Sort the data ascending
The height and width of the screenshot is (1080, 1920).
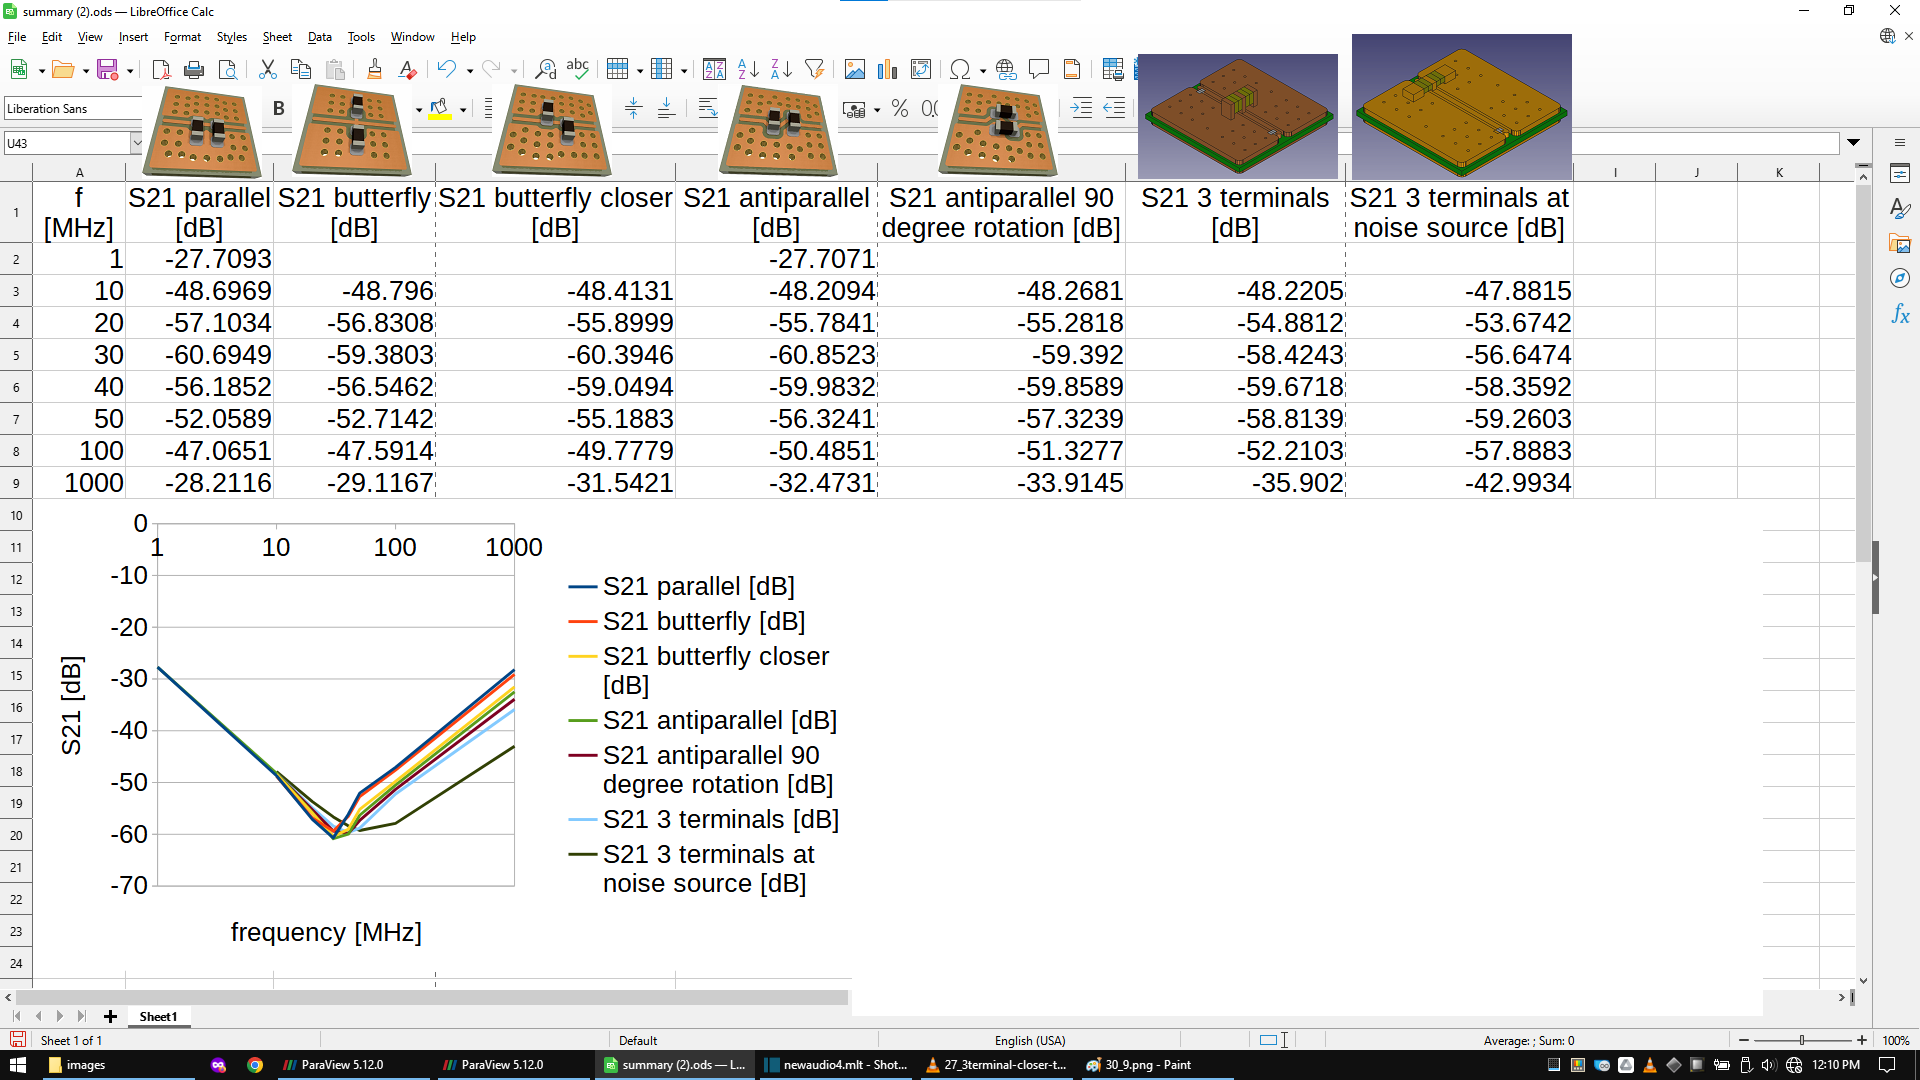tap(748, 69)
